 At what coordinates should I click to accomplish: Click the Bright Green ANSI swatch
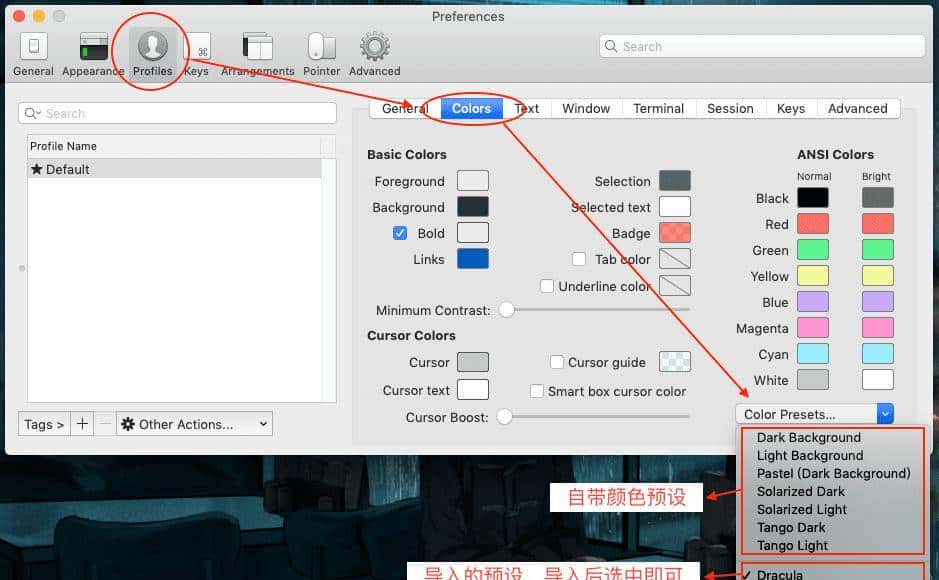(877, 250)
